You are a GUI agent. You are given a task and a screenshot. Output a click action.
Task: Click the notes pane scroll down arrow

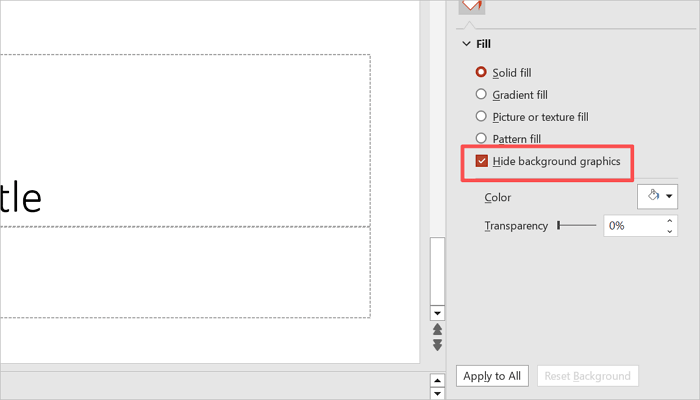click(x=438, y=393)
